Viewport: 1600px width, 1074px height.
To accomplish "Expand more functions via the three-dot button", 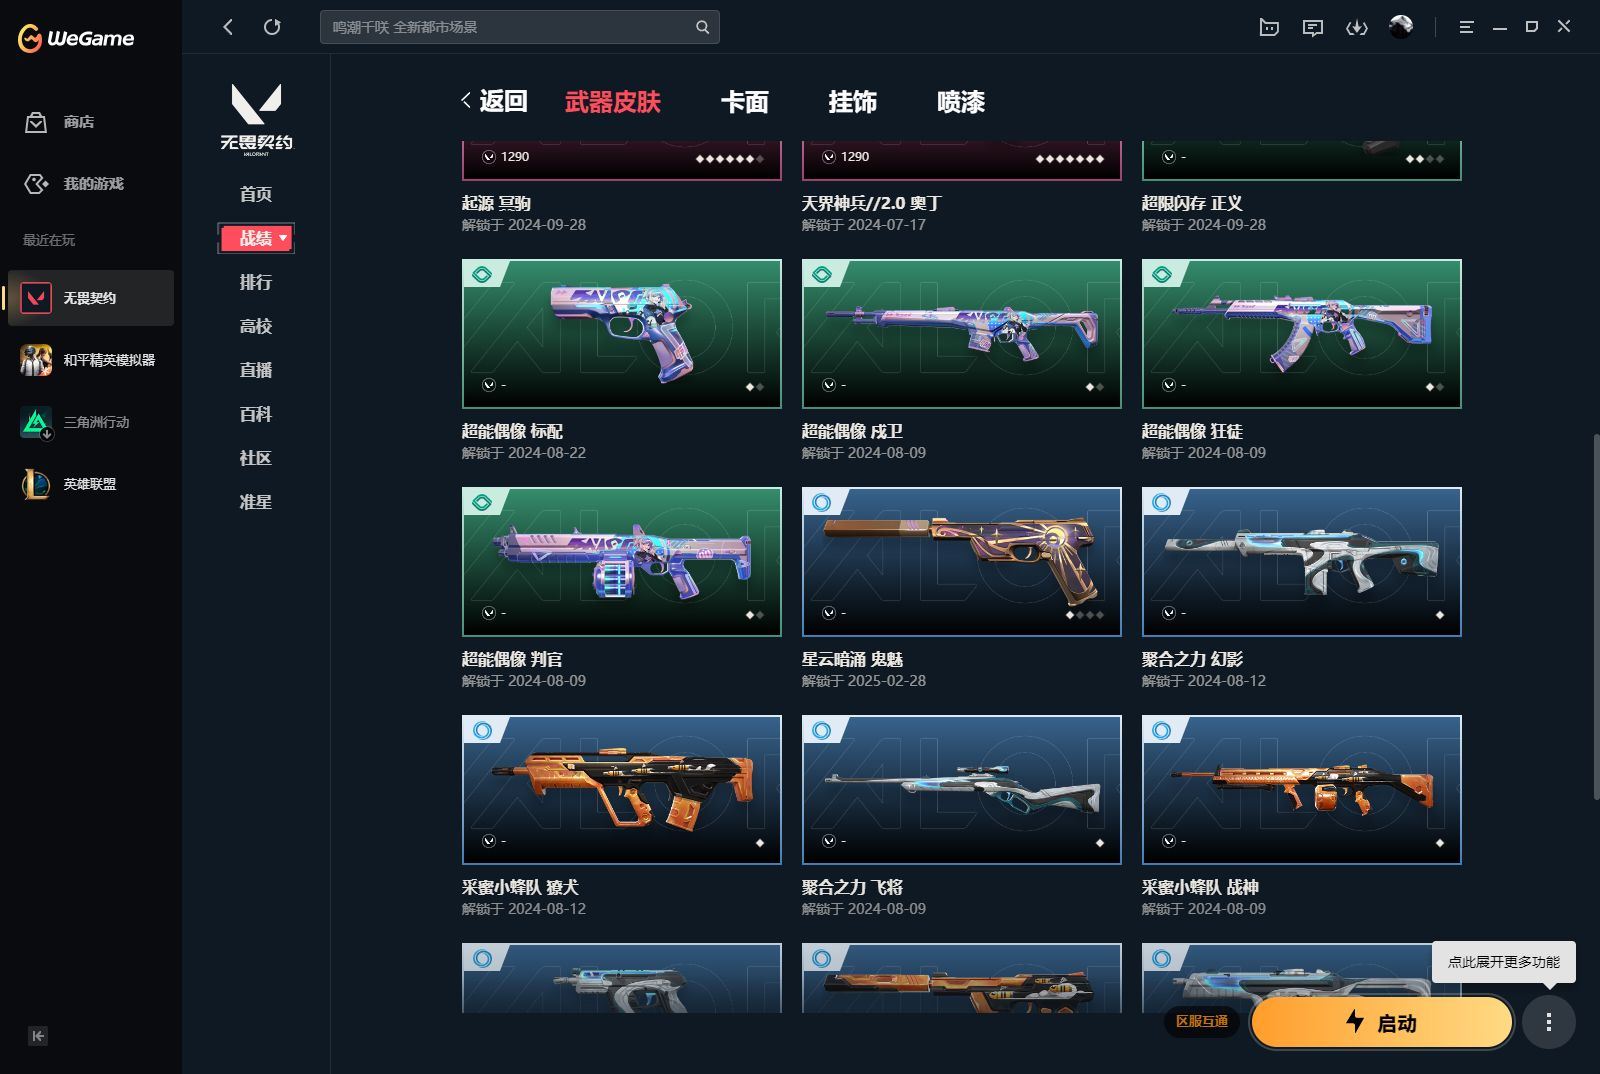I will coord(1550,1023).
